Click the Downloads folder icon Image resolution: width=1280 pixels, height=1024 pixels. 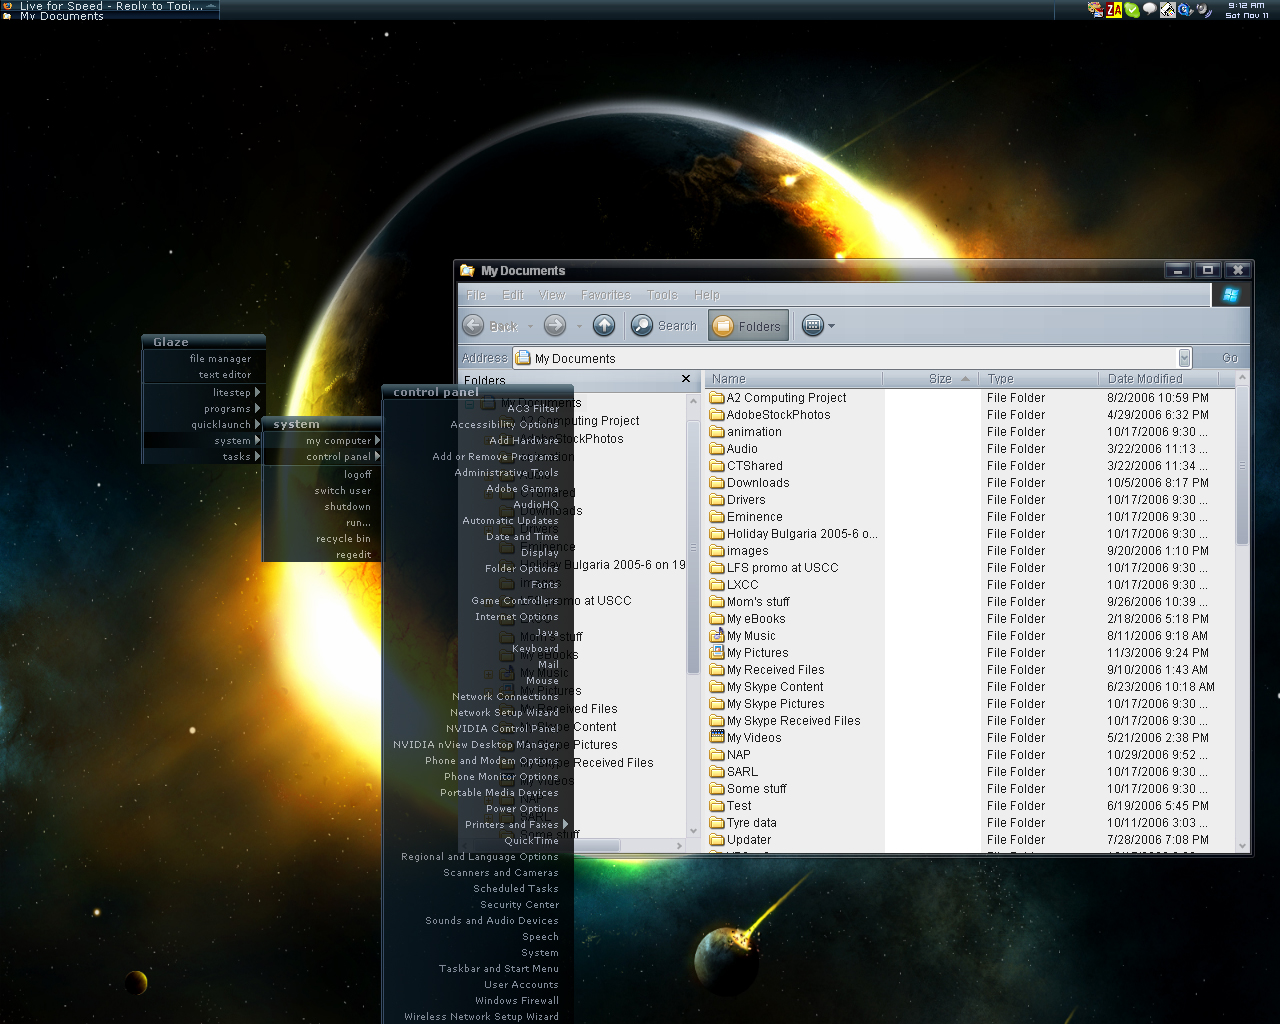(x=717, y=483)
